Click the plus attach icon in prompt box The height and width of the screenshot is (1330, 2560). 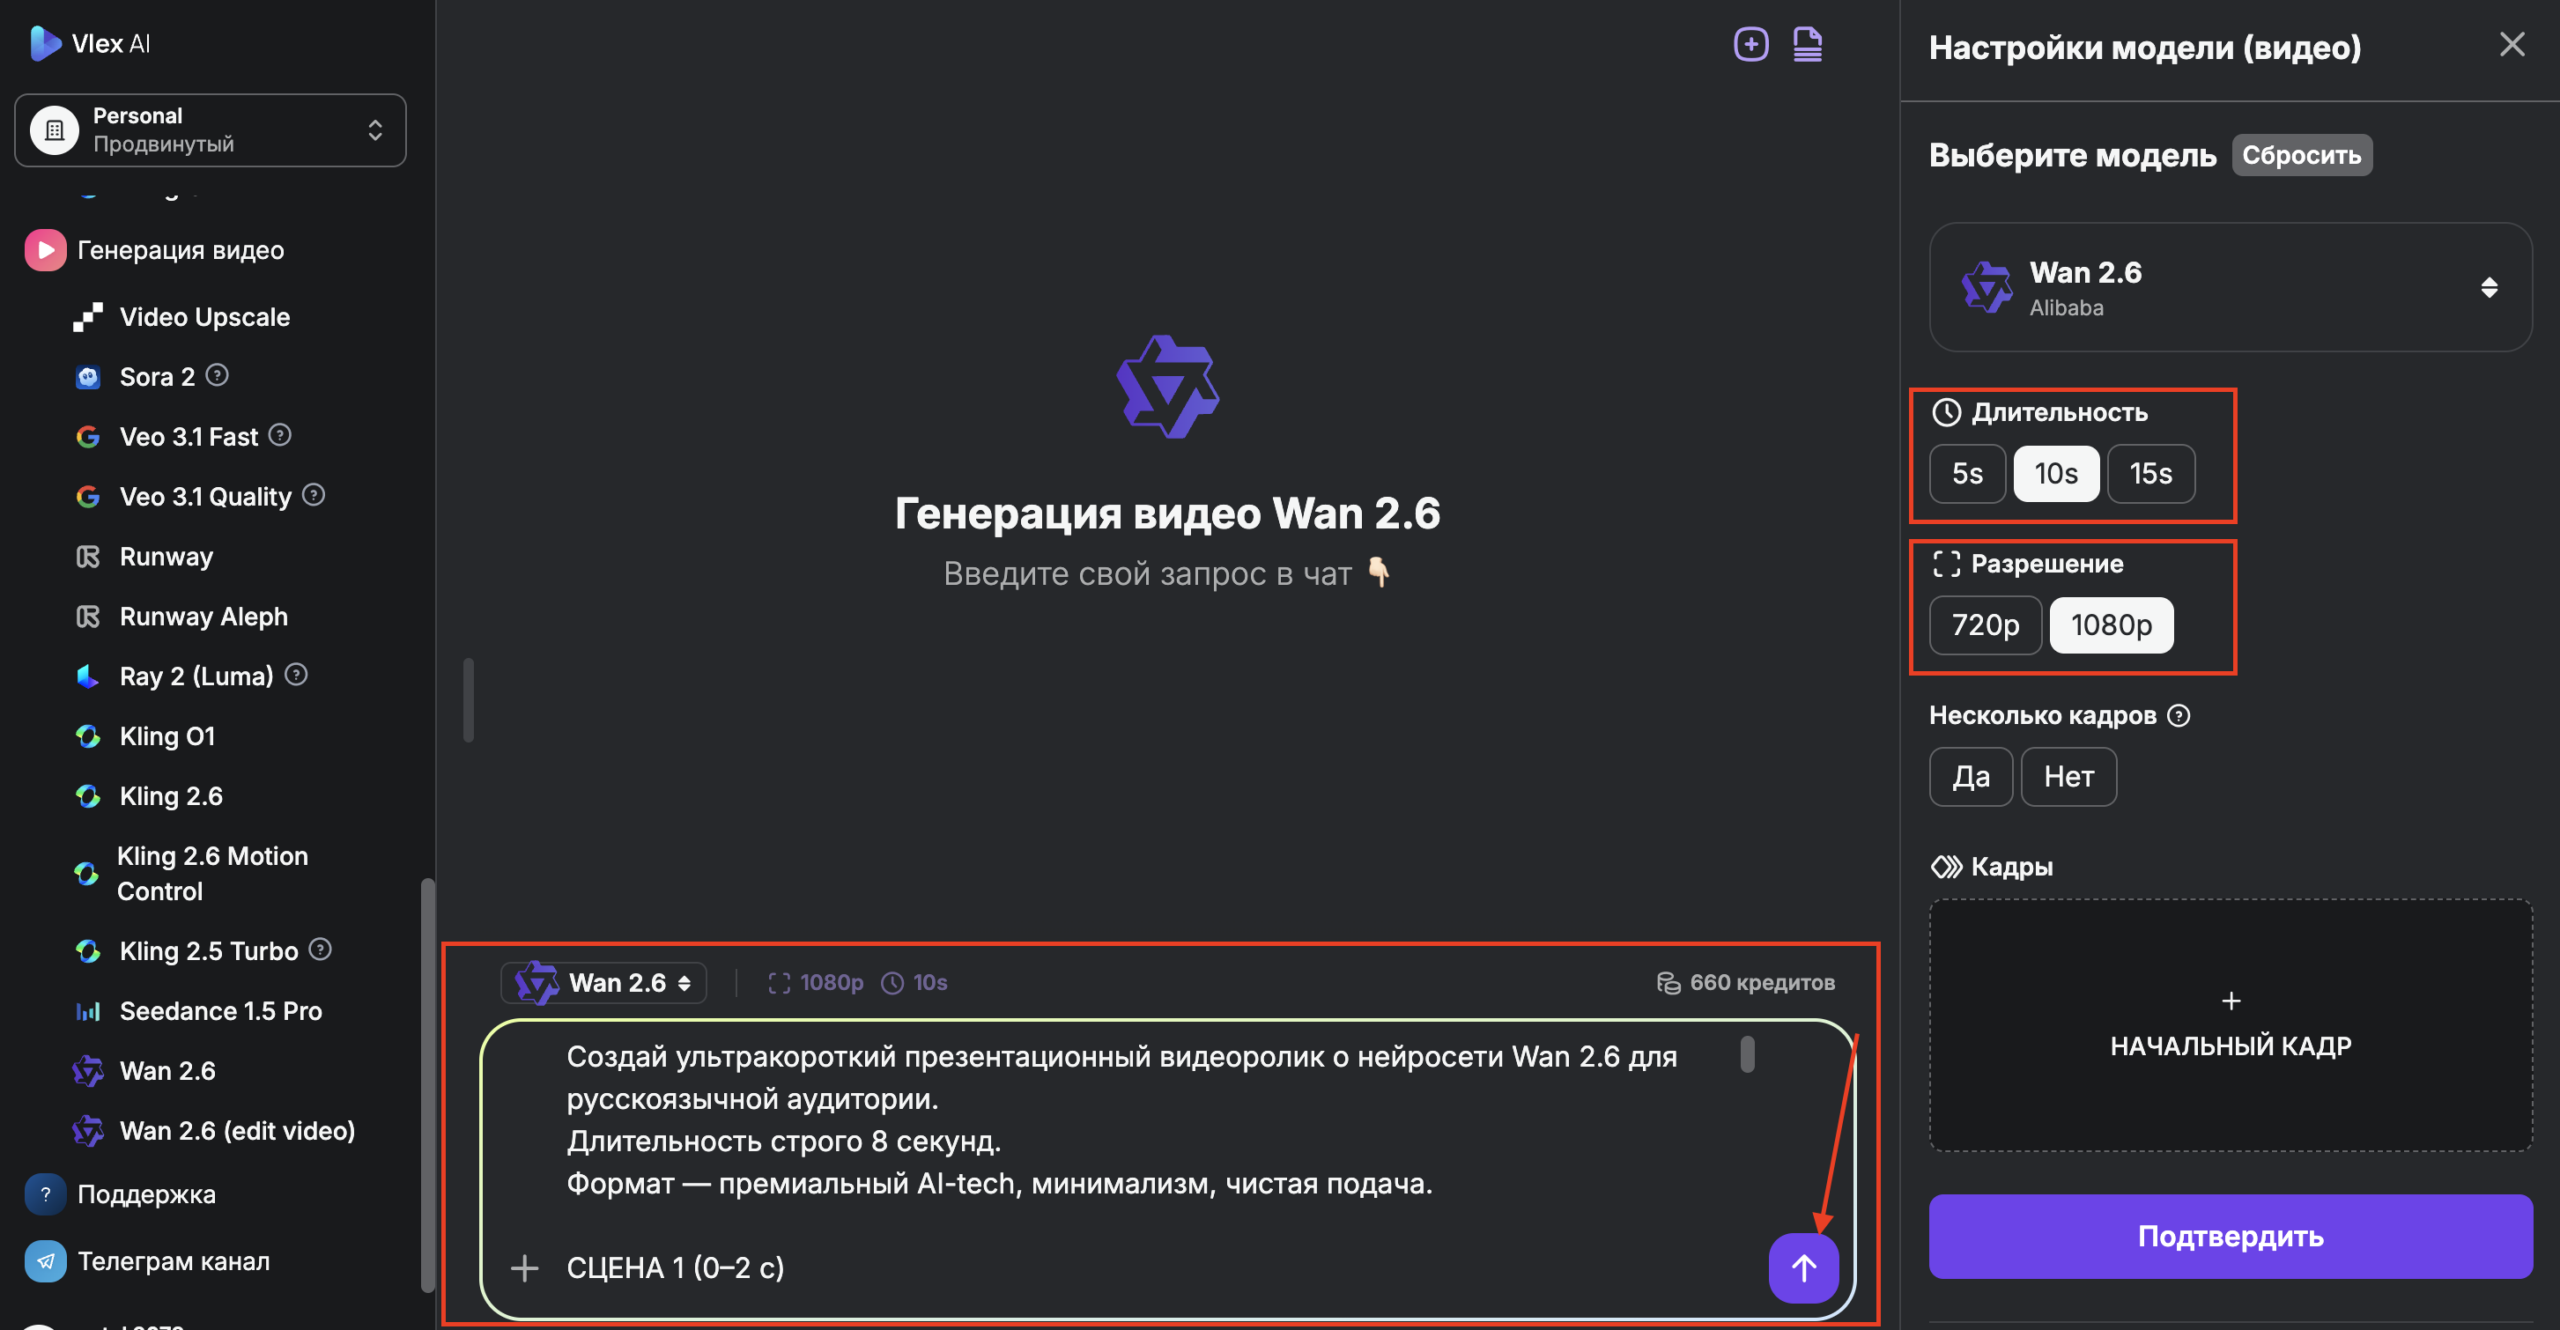pos(524,1268)
